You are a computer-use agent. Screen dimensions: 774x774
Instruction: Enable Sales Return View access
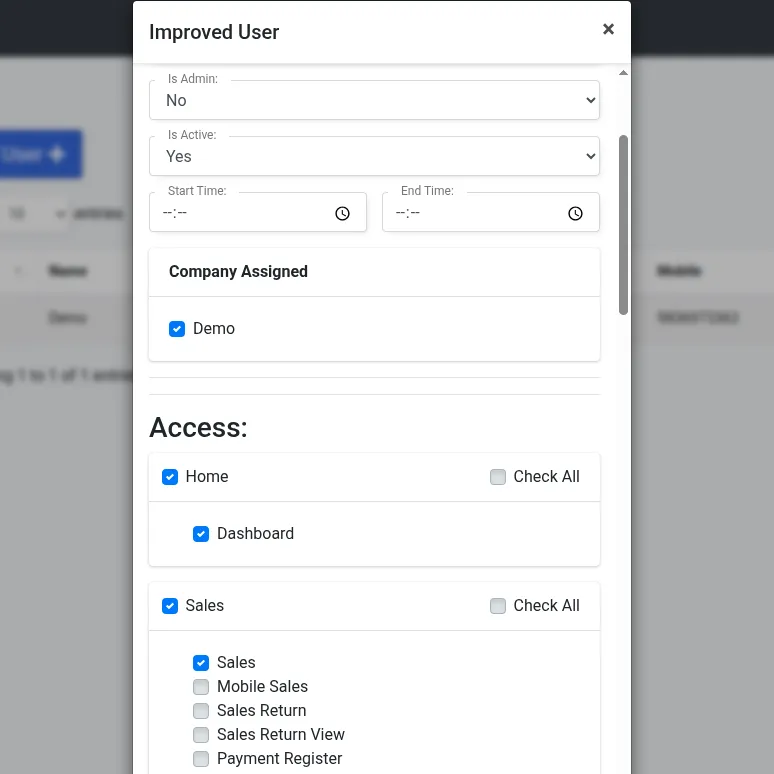201,735
